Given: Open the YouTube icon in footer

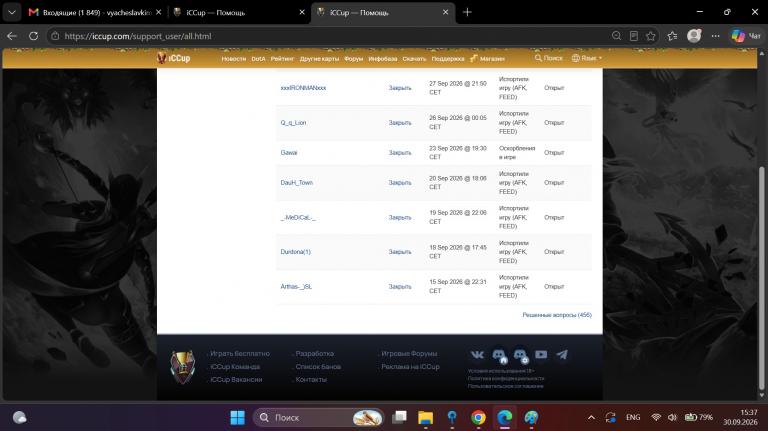Looking at the screenshot, I should coord(541,354).
